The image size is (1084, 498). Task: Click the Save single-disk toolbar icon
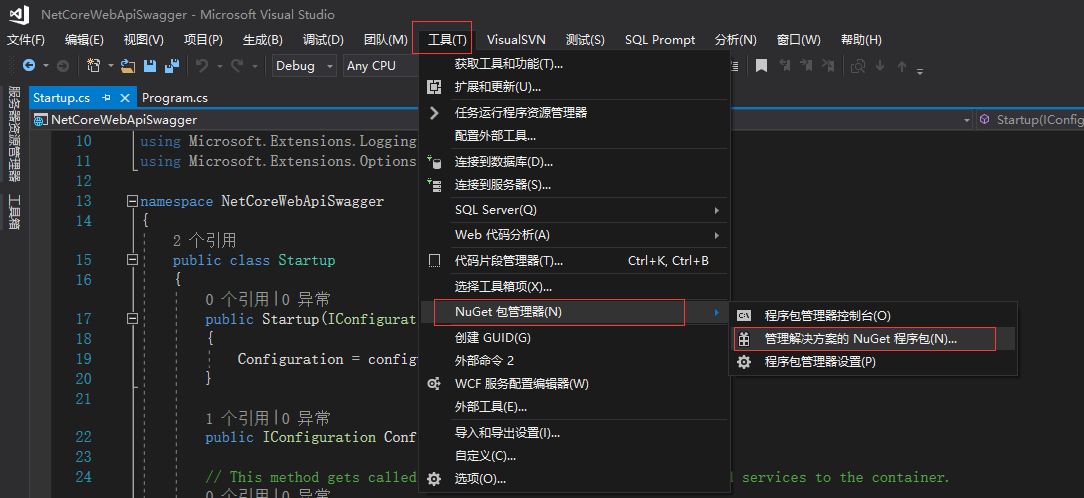149,66
